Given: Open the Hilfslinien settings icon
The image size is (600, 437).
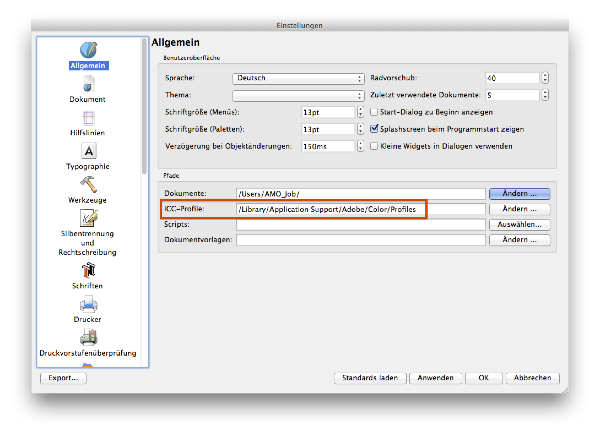Looking at the screenshot, I should click(88, 118).
